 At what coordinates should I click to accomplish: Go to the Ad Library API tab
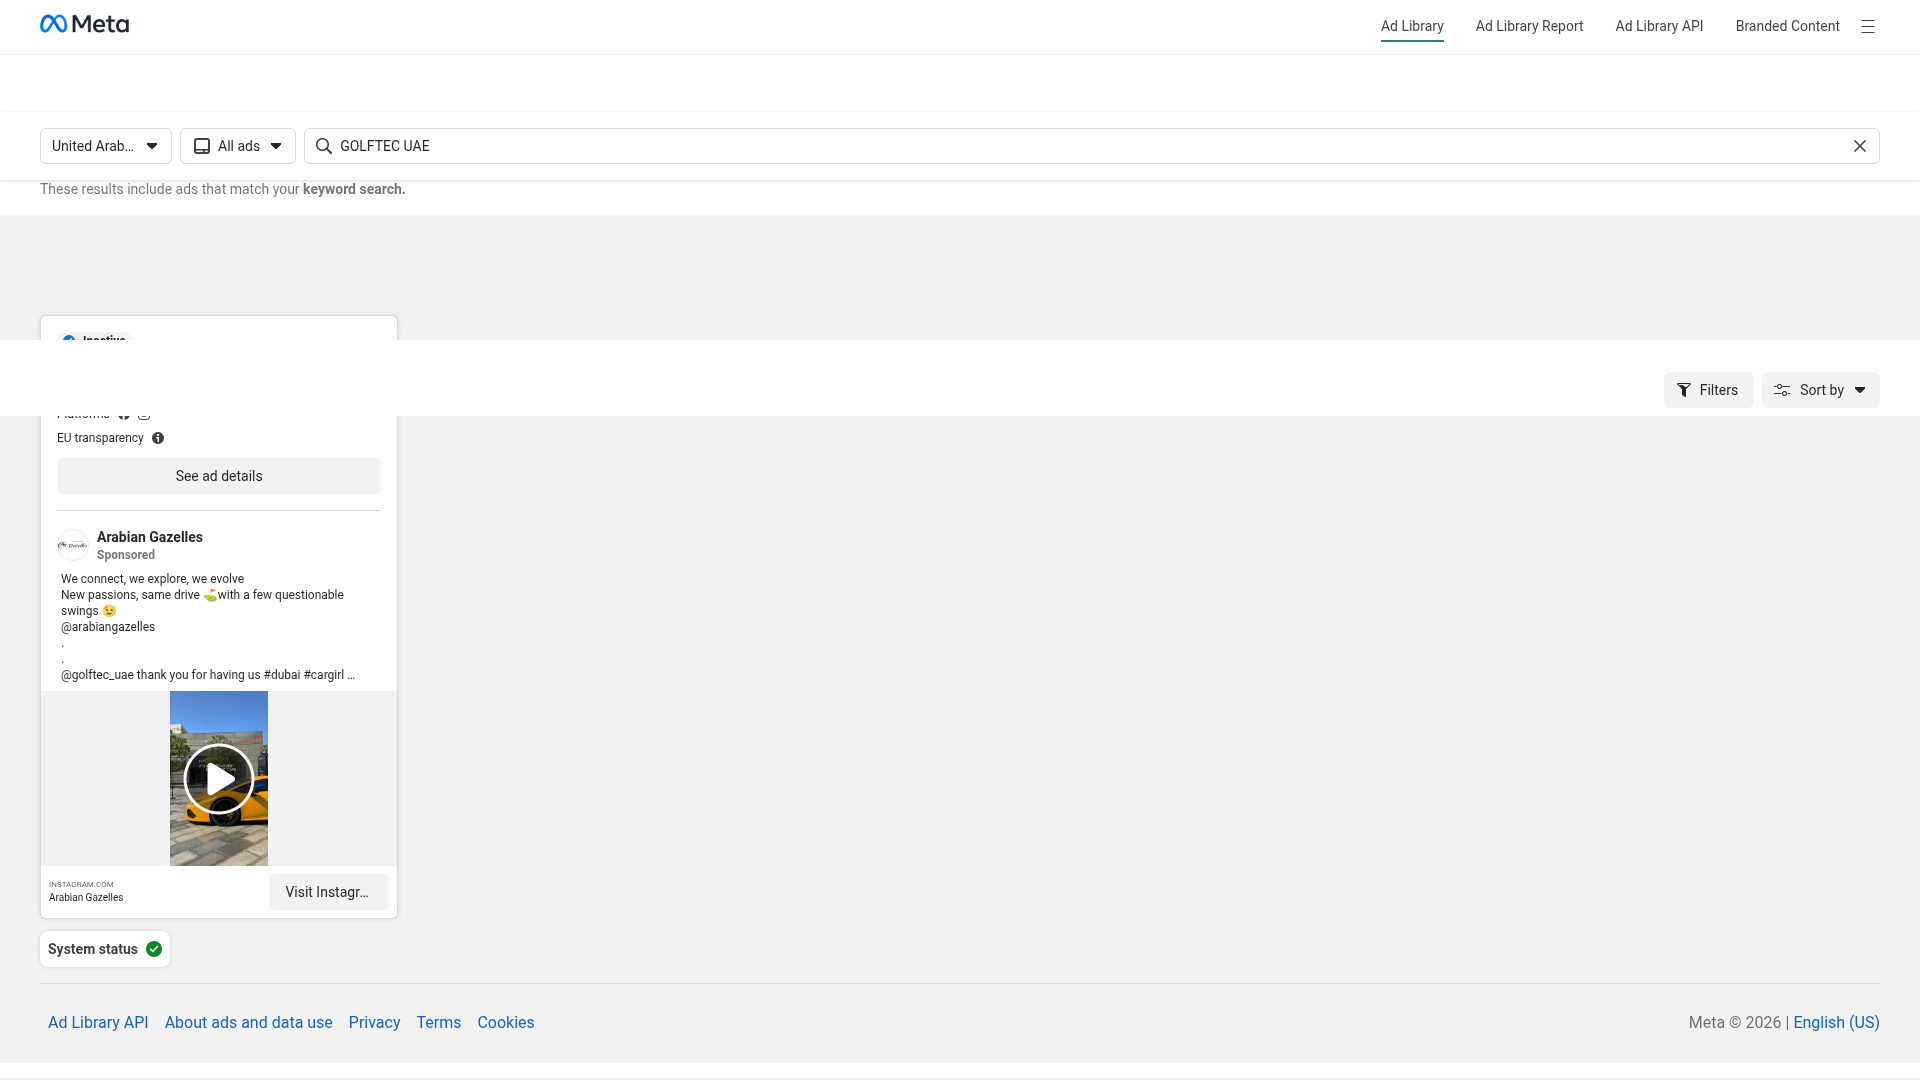click(1659, 26)
